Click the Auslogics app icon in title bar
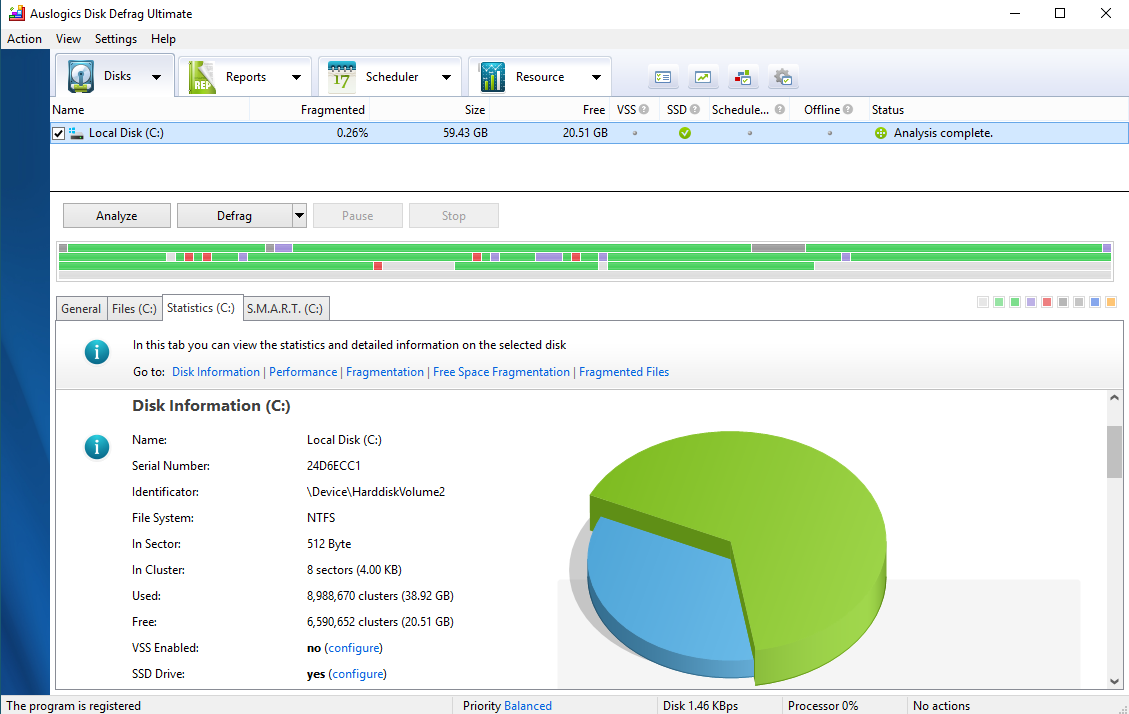Image resolution: width=1129 pixels, height=714 pixels. coord(16,13)
